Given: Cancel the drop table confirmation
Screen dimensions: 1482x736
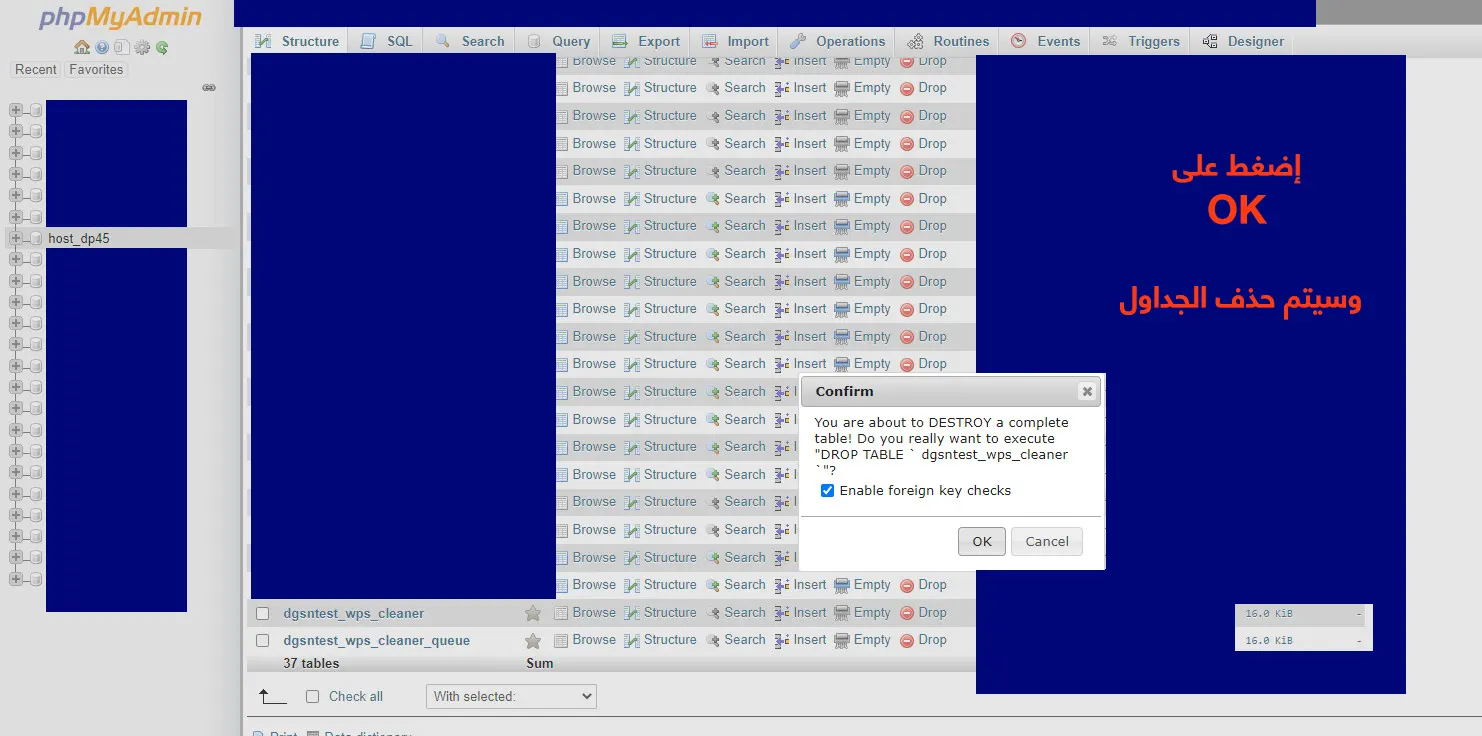Looking at the screenshot, I should point(1047,542).
